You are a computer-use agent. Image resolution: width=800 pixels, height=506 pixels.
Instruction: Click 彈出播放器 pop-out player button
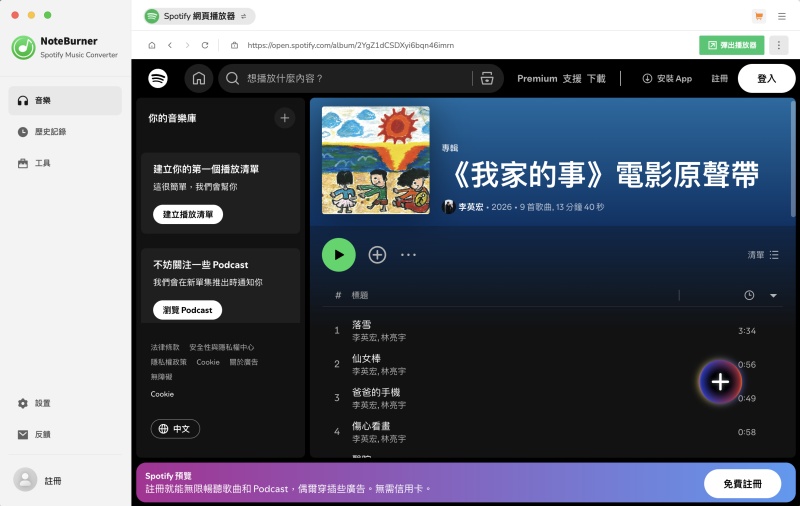[x=732, y=45]
